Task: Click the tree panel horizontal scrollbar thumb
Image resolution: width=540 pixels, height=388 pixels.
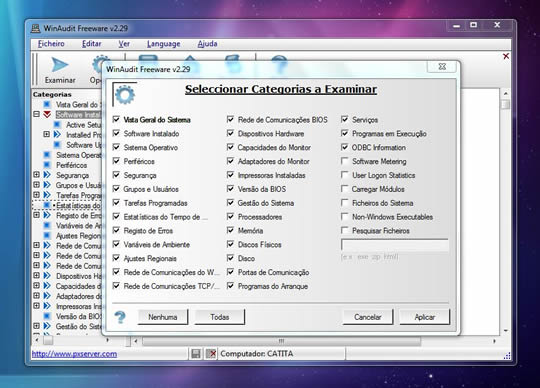Action: click(x=48, y=340)
